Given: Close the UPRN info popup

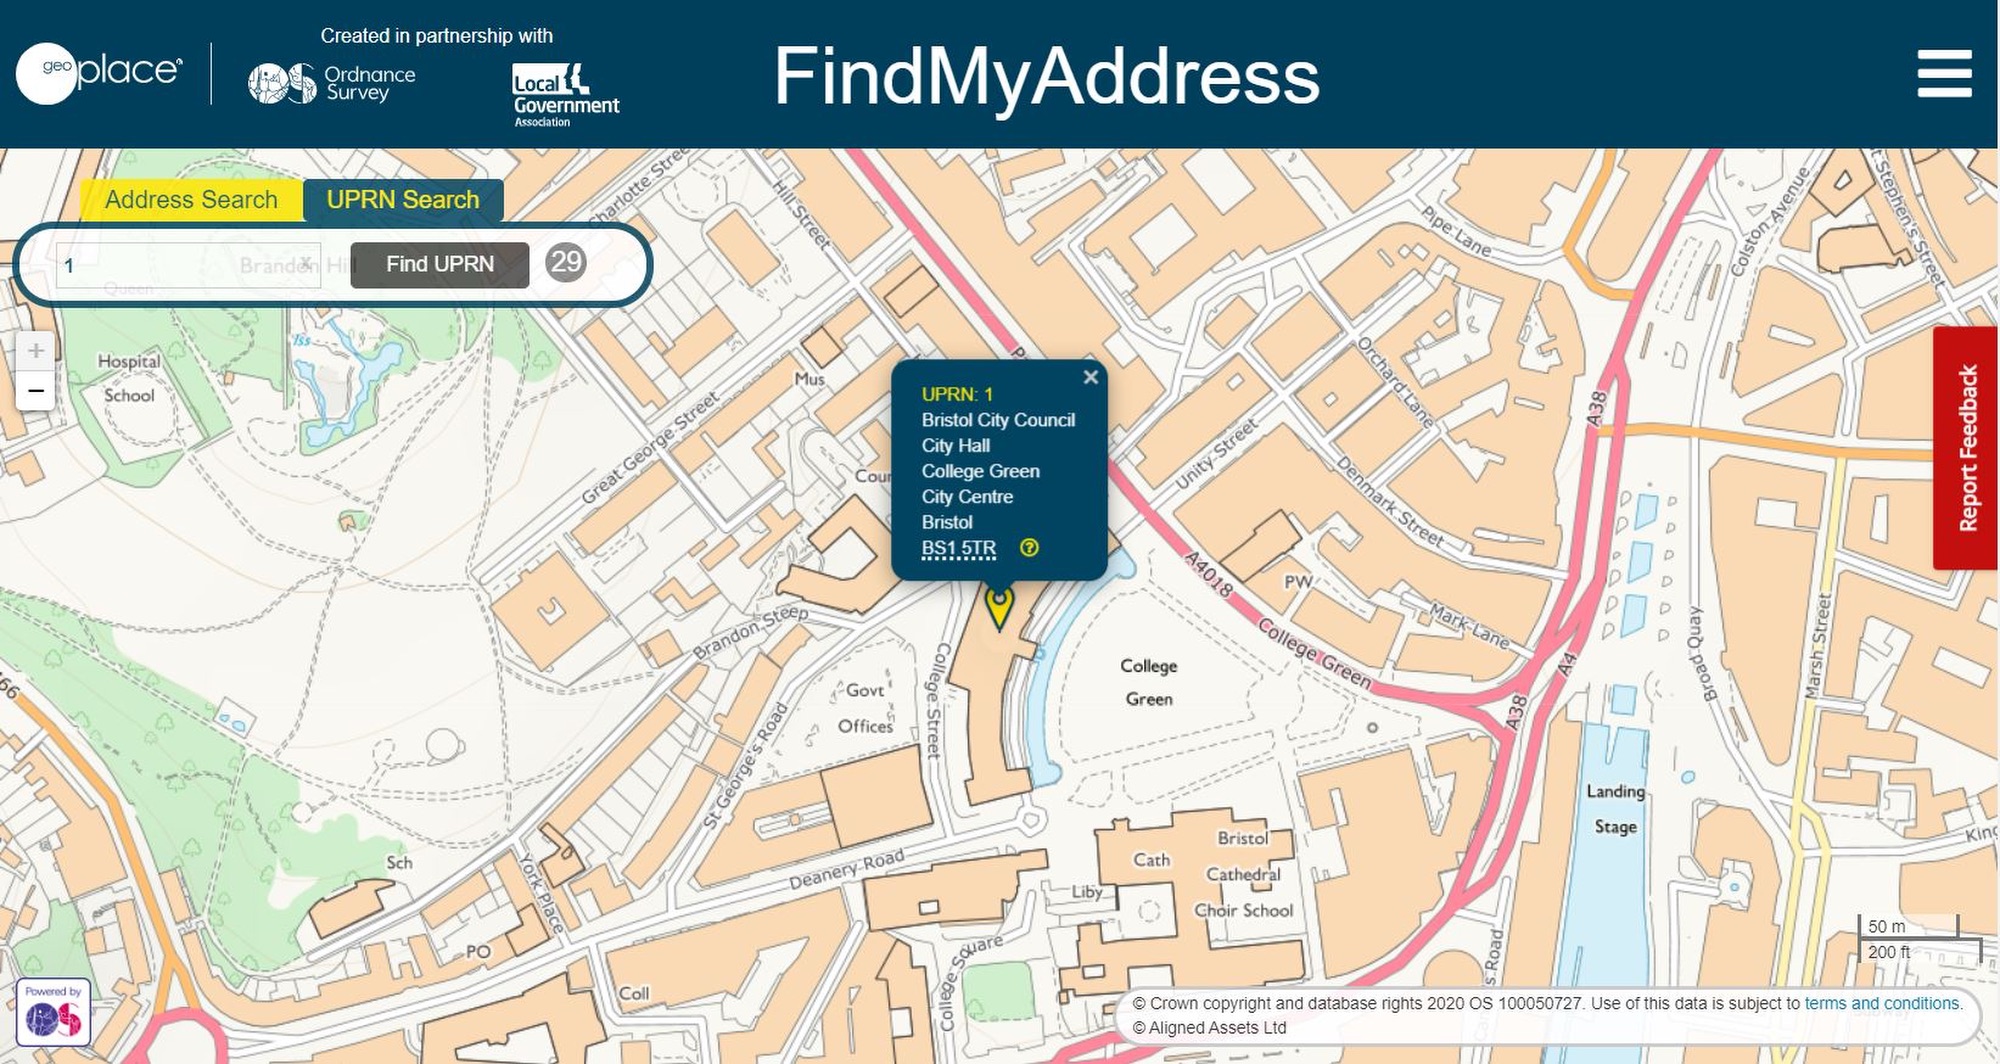Looking at the screenshot, I should 1090,377.
